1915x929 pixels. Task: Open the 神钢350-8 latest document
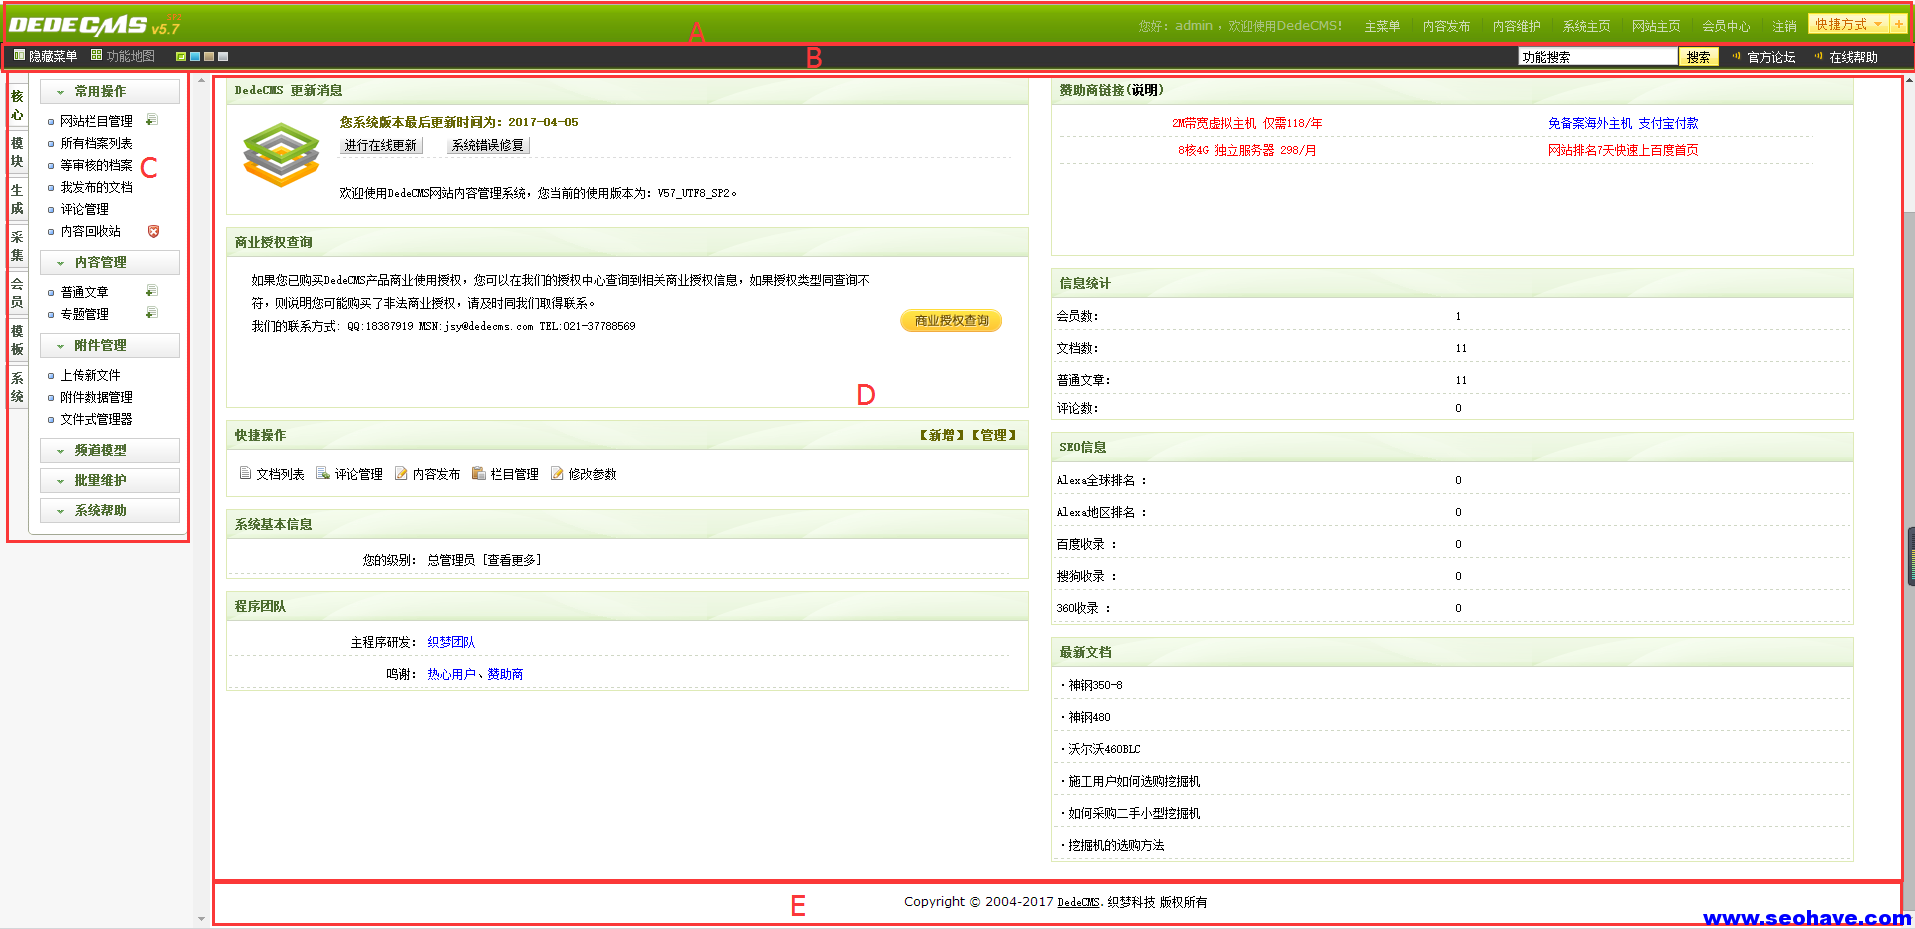[1095, 685]
